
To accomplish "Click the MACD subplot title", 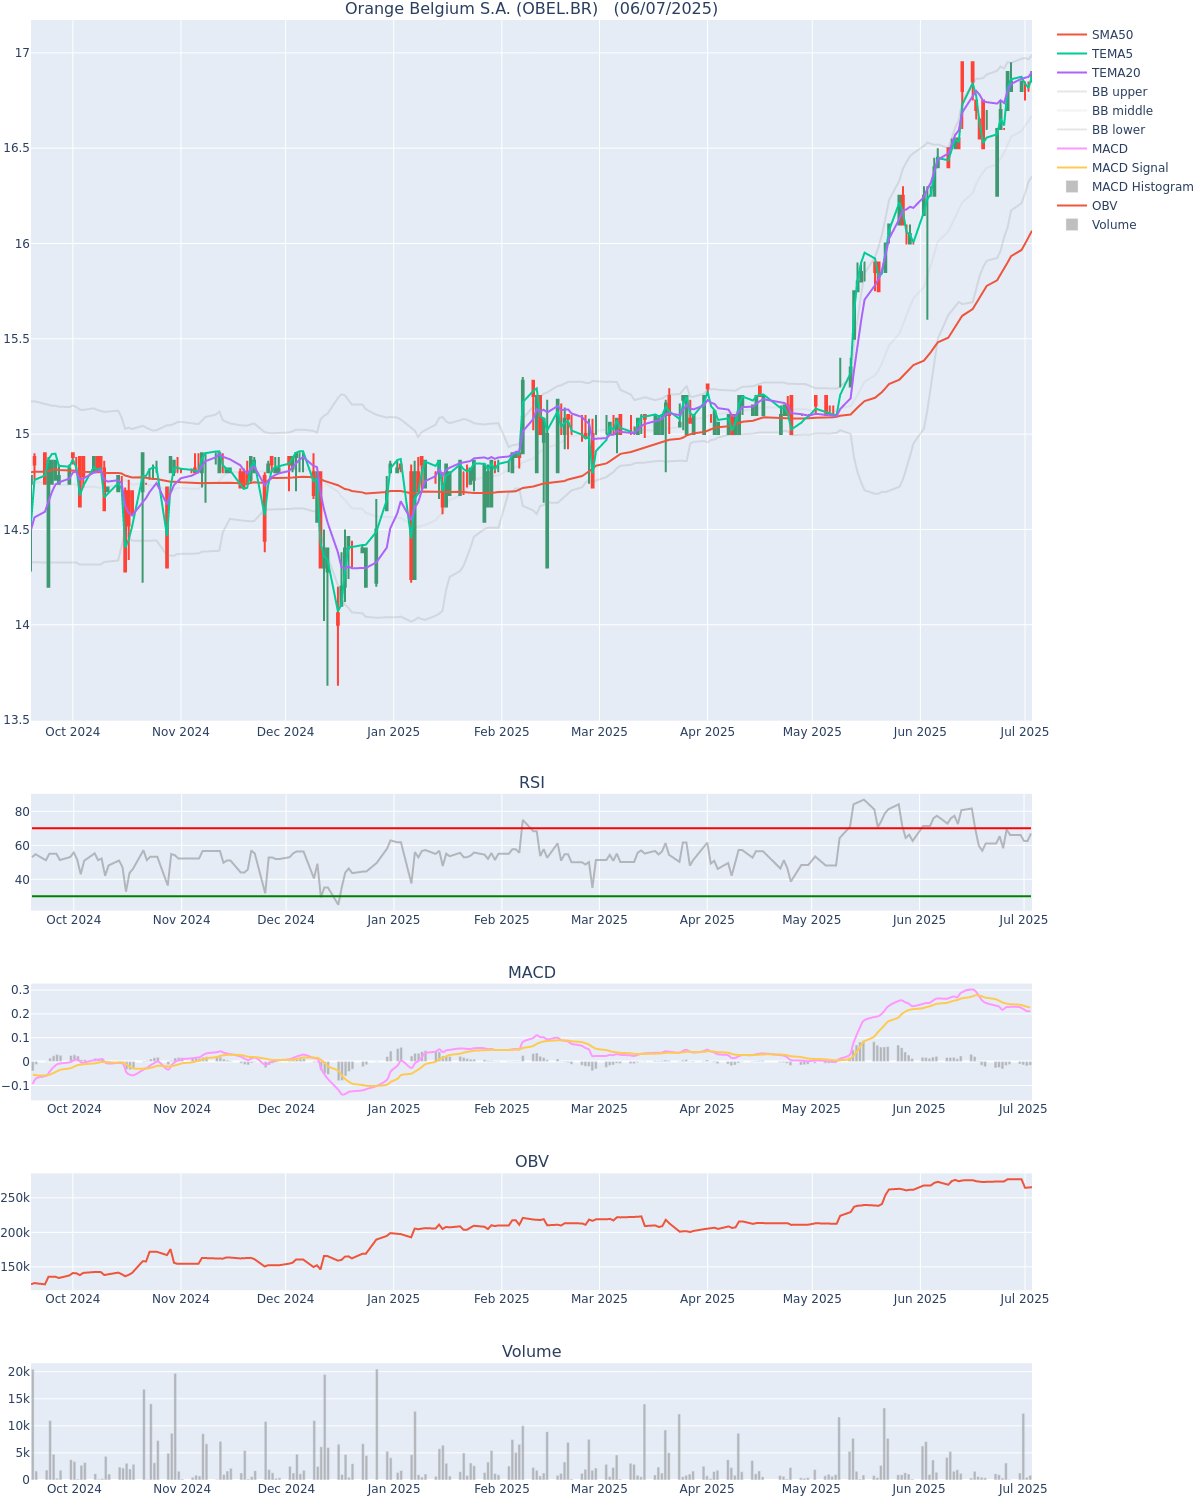I will click(532, 972).
